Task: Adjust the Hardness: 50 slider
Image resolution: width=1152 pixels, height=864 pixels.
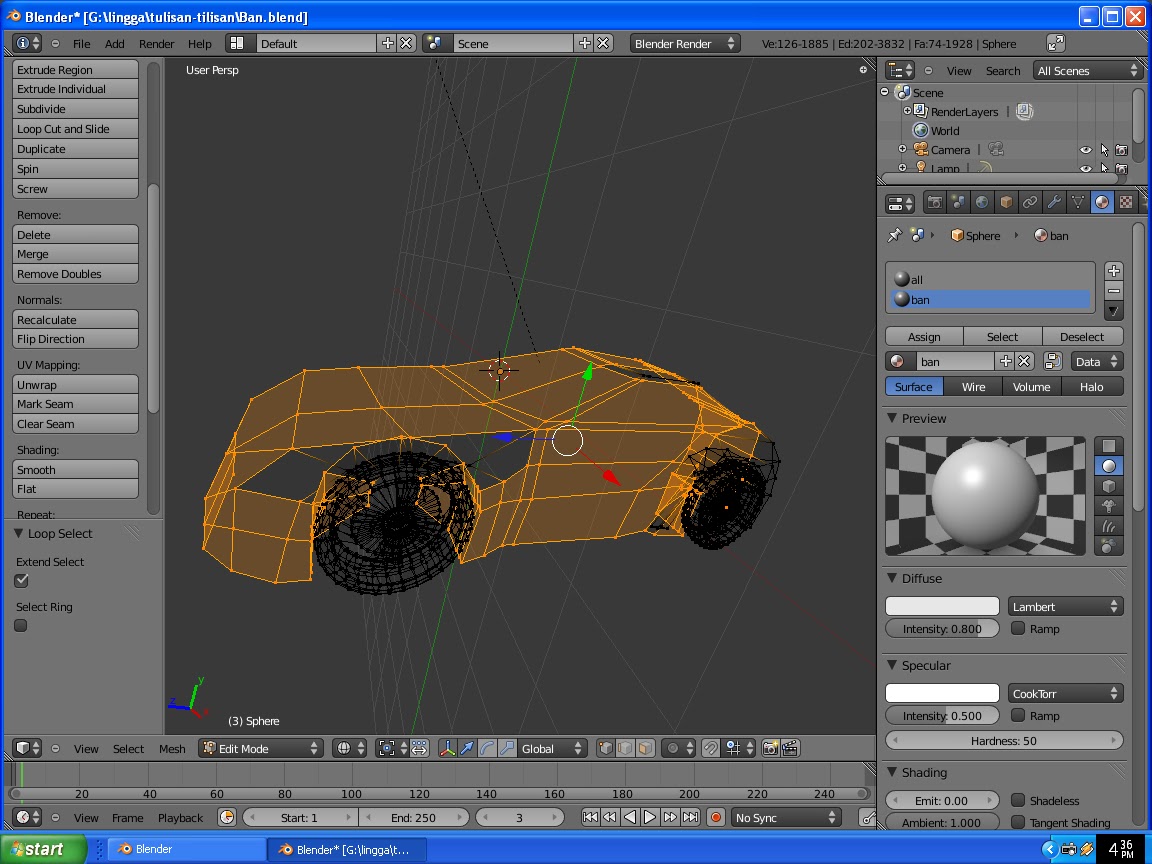Action: (x=1004, y=741)
